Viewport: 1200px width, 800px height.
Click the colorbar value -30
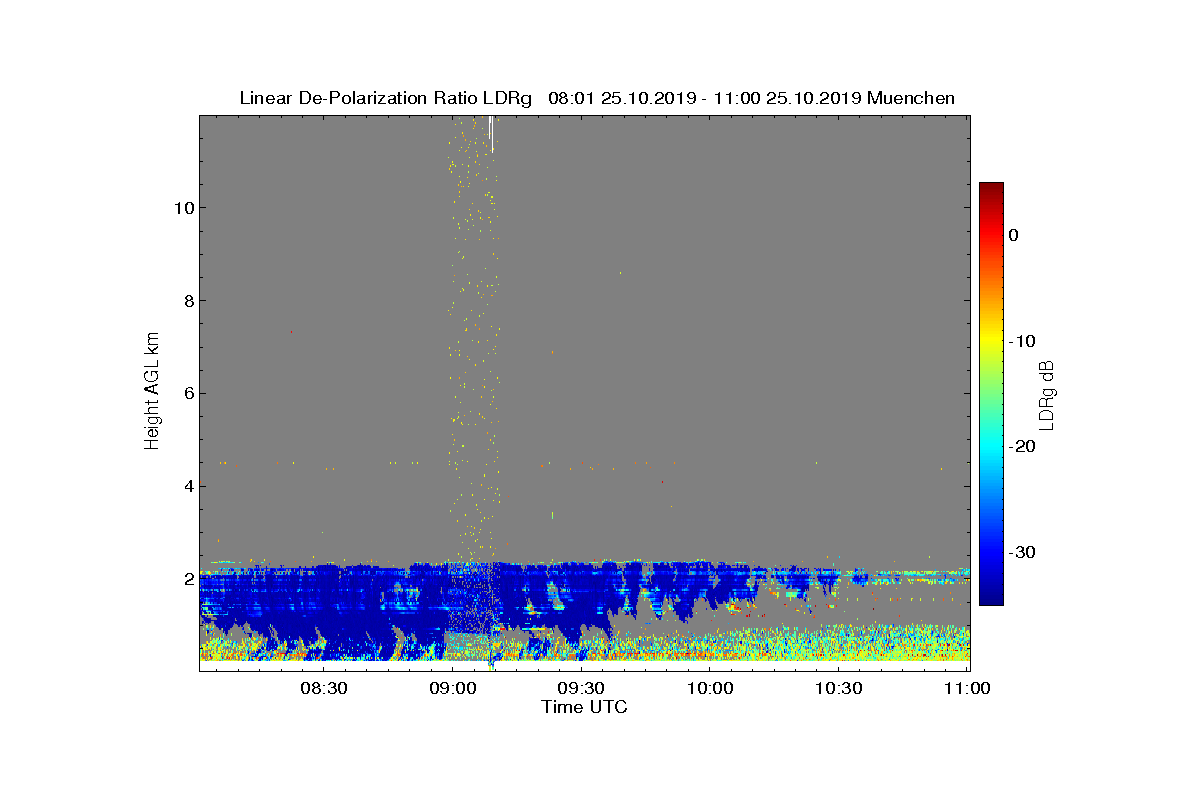1021,552
